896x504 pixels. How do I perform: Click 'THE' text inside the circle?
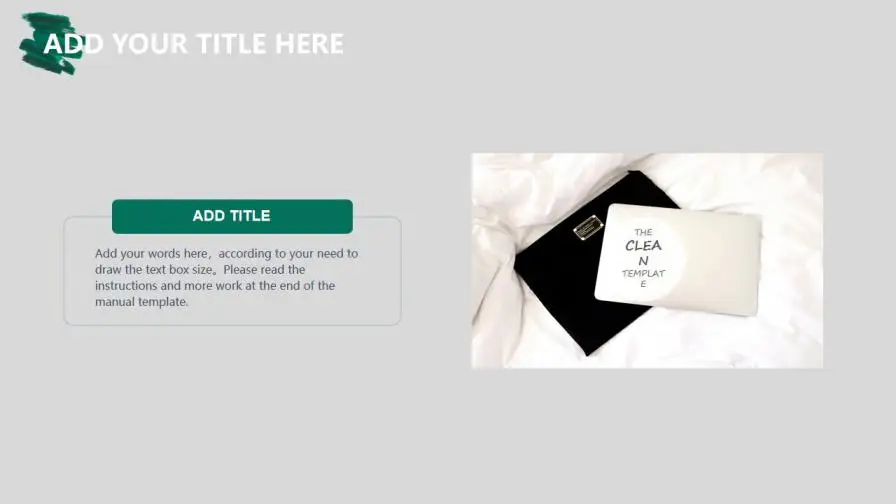click(643, 232)
